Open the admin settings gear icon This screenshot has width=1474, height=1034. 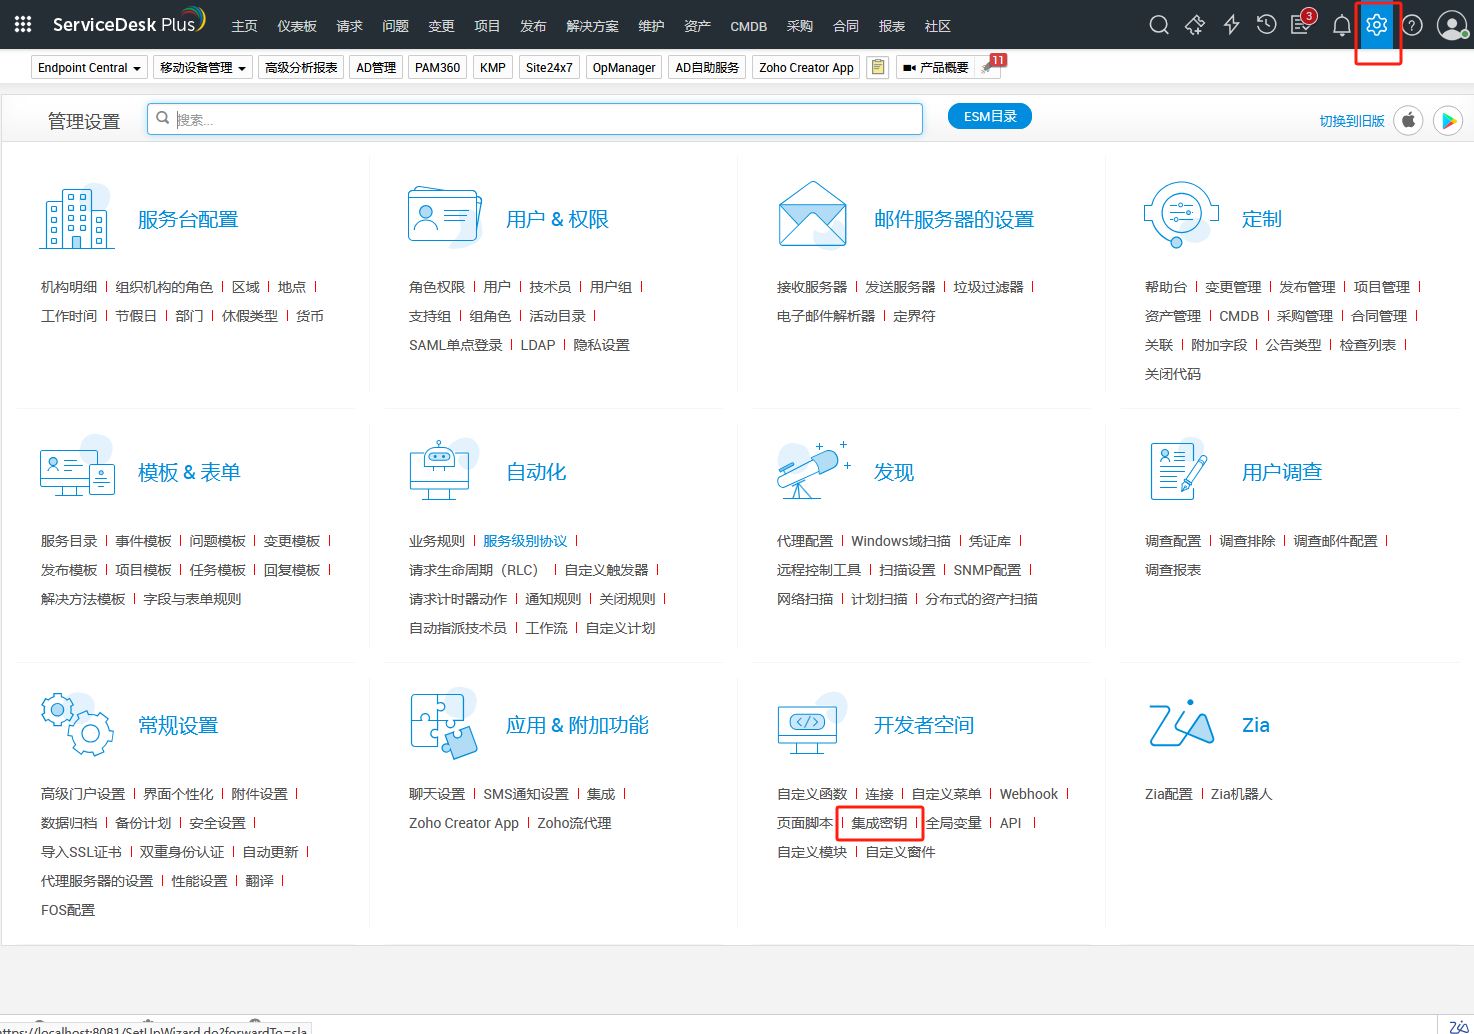pyautogui.click(x=1377, y=25)
